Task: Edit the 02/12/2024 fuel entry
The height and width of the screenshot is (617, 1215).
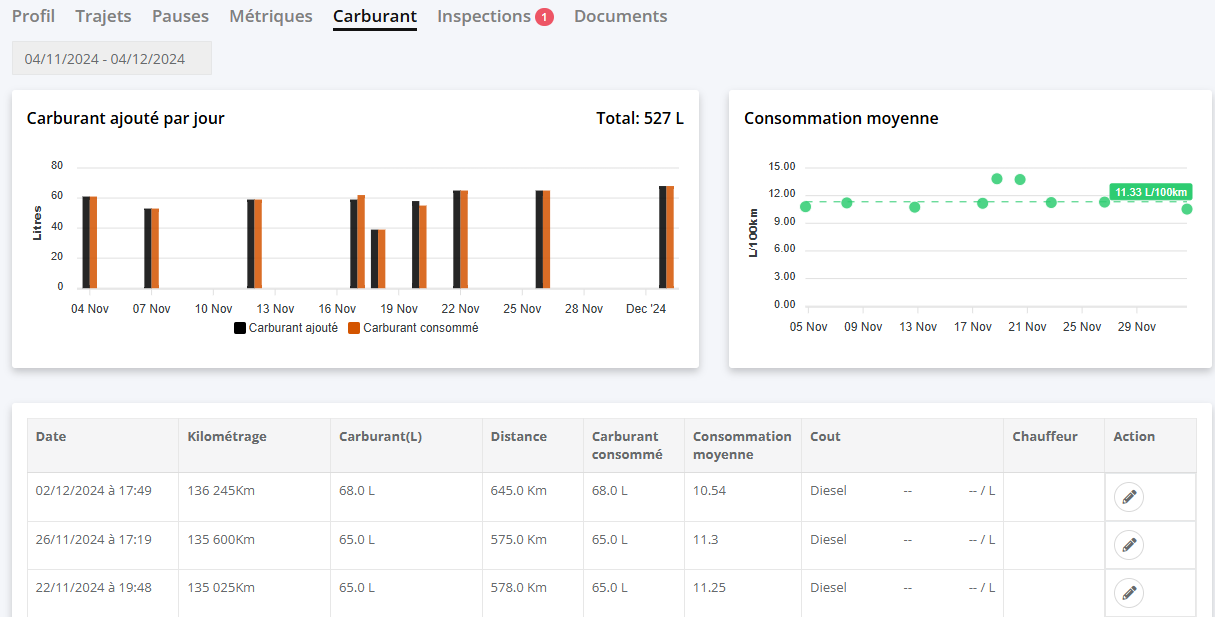Action: (x=1129, y=497)
